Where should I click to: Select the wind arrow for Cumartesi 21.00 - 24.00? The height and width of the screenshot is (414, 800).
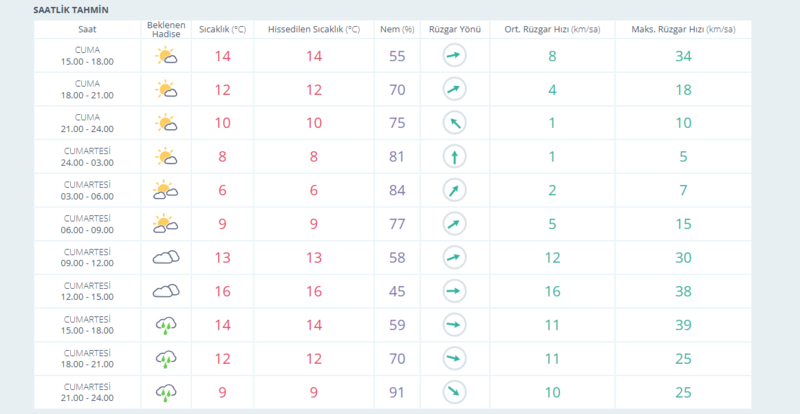click(455, 391)
